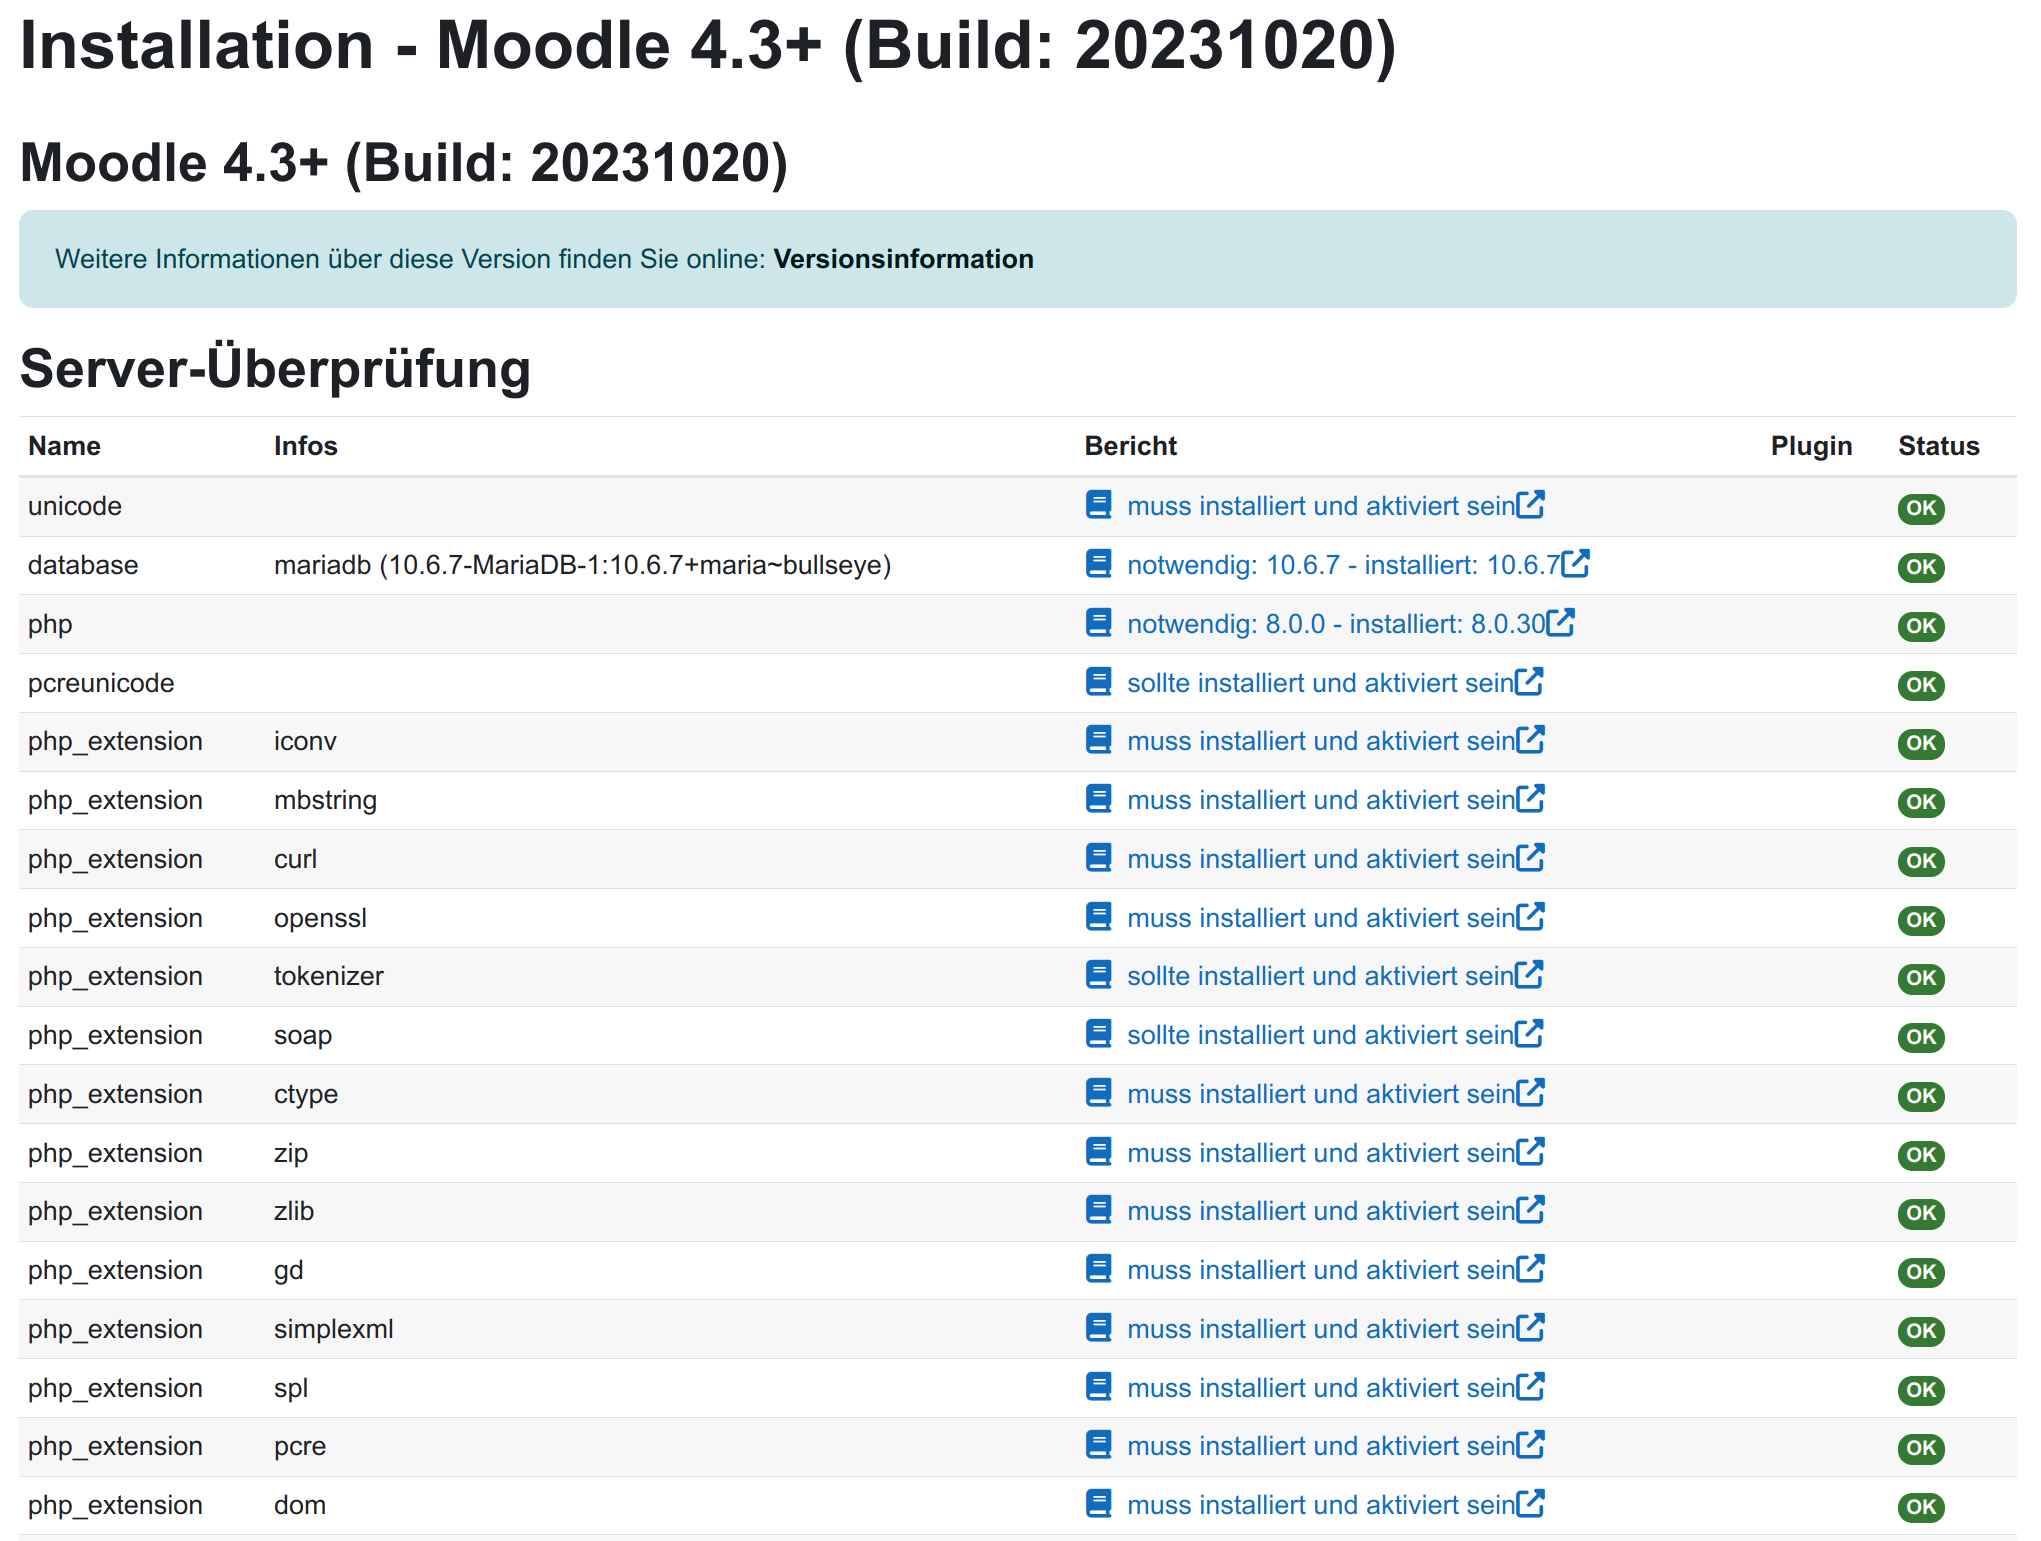Open the Versionsinformation link
Viewport: 2041px width, 1541px height.
903,259
